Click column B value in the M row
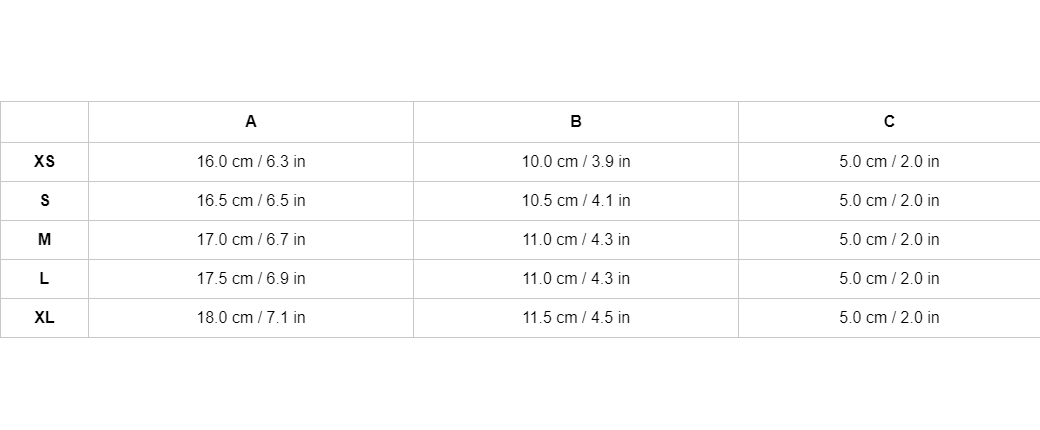This screenshot has width=1040, height=430. pos(576,239)
